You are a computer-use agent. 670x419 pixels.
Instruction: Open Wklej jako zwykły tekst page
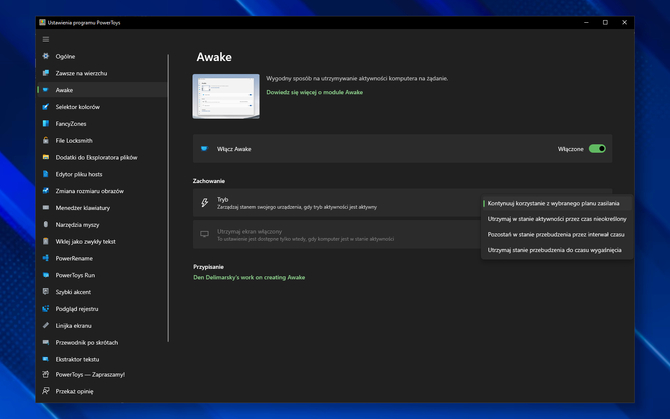102,241
